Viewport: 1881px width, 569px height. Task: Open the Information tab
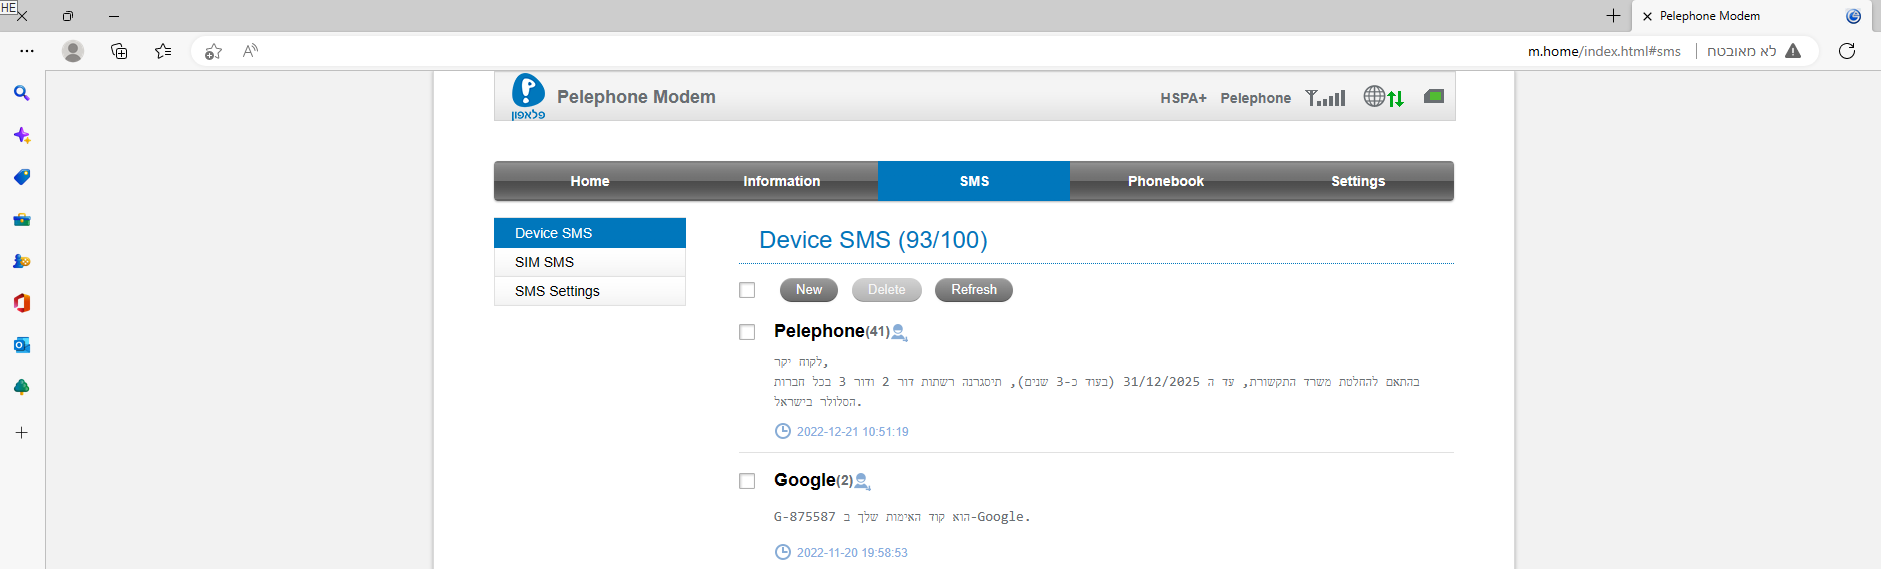(x=781, y=181)
